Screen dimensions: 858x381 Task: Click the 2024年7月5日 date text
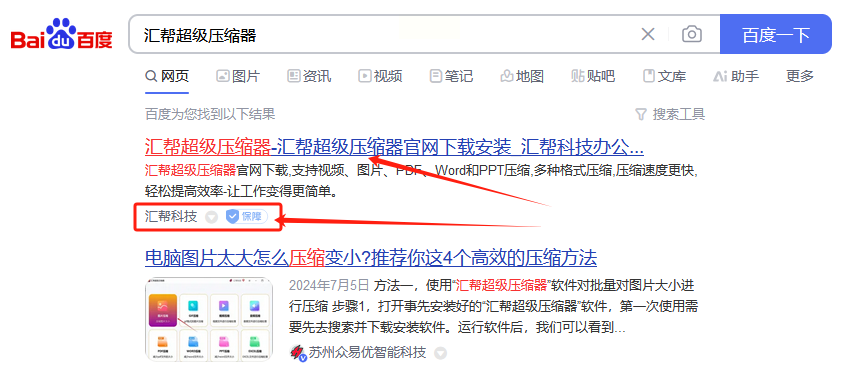click(x=329, y=286)
